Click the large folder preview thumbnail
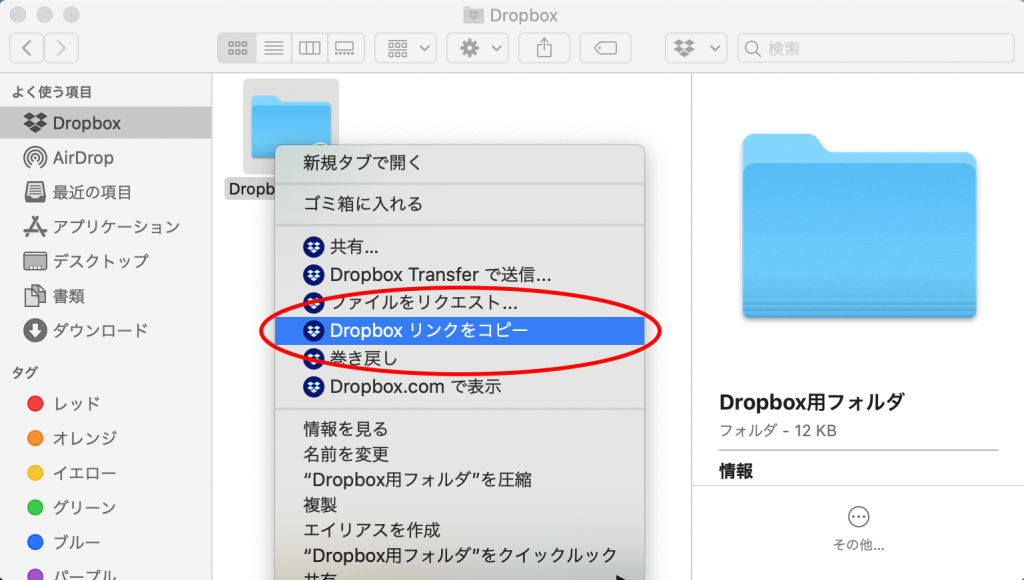This screenshot has height=580, width=1024. click(859, 226)
